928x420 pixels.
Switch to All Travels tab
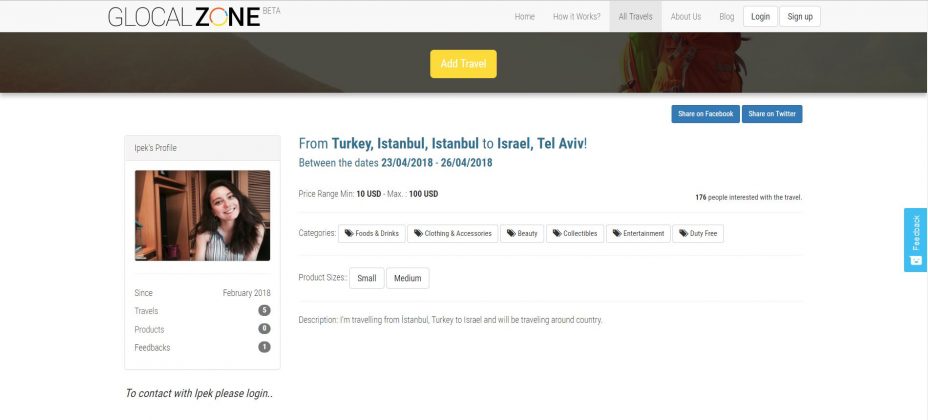(636, 17)
